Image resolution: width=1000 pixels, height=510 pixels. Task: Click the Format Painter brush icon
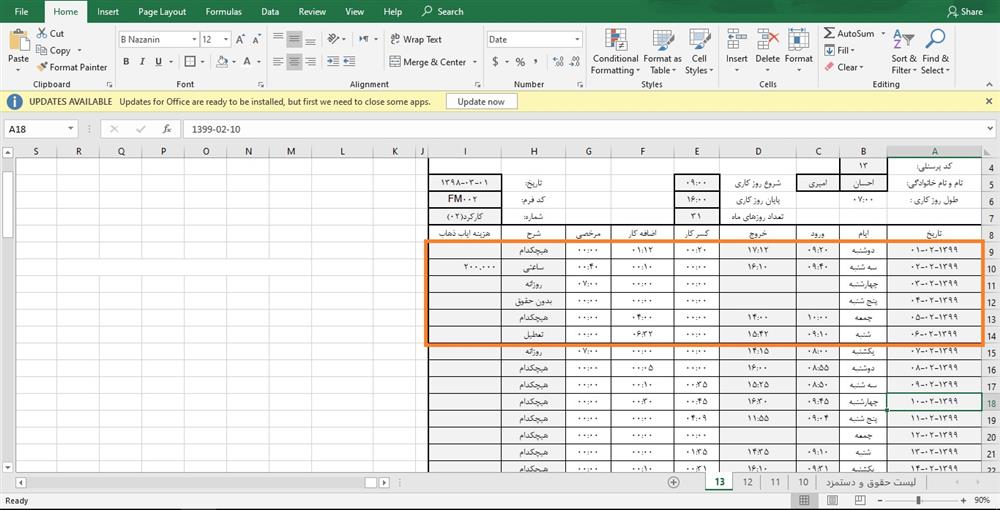coord(42,67)
